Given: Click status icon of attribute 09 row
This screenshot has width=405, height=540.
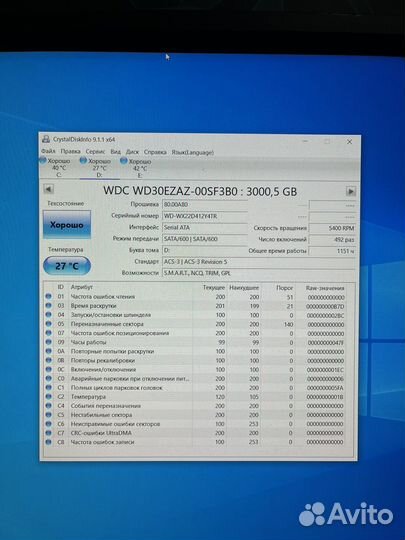Looking at the screenshot, I should 48,342.
